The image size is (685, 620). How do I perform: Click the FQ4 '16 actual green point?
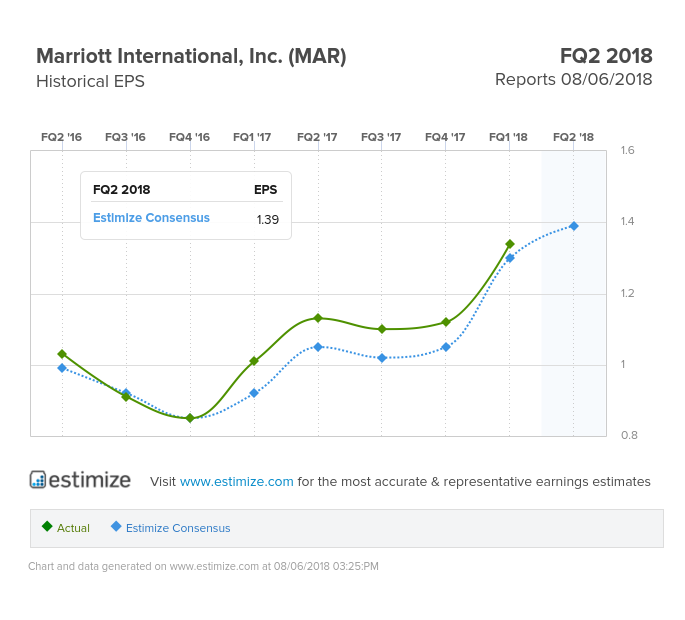(x=190, y=418)
